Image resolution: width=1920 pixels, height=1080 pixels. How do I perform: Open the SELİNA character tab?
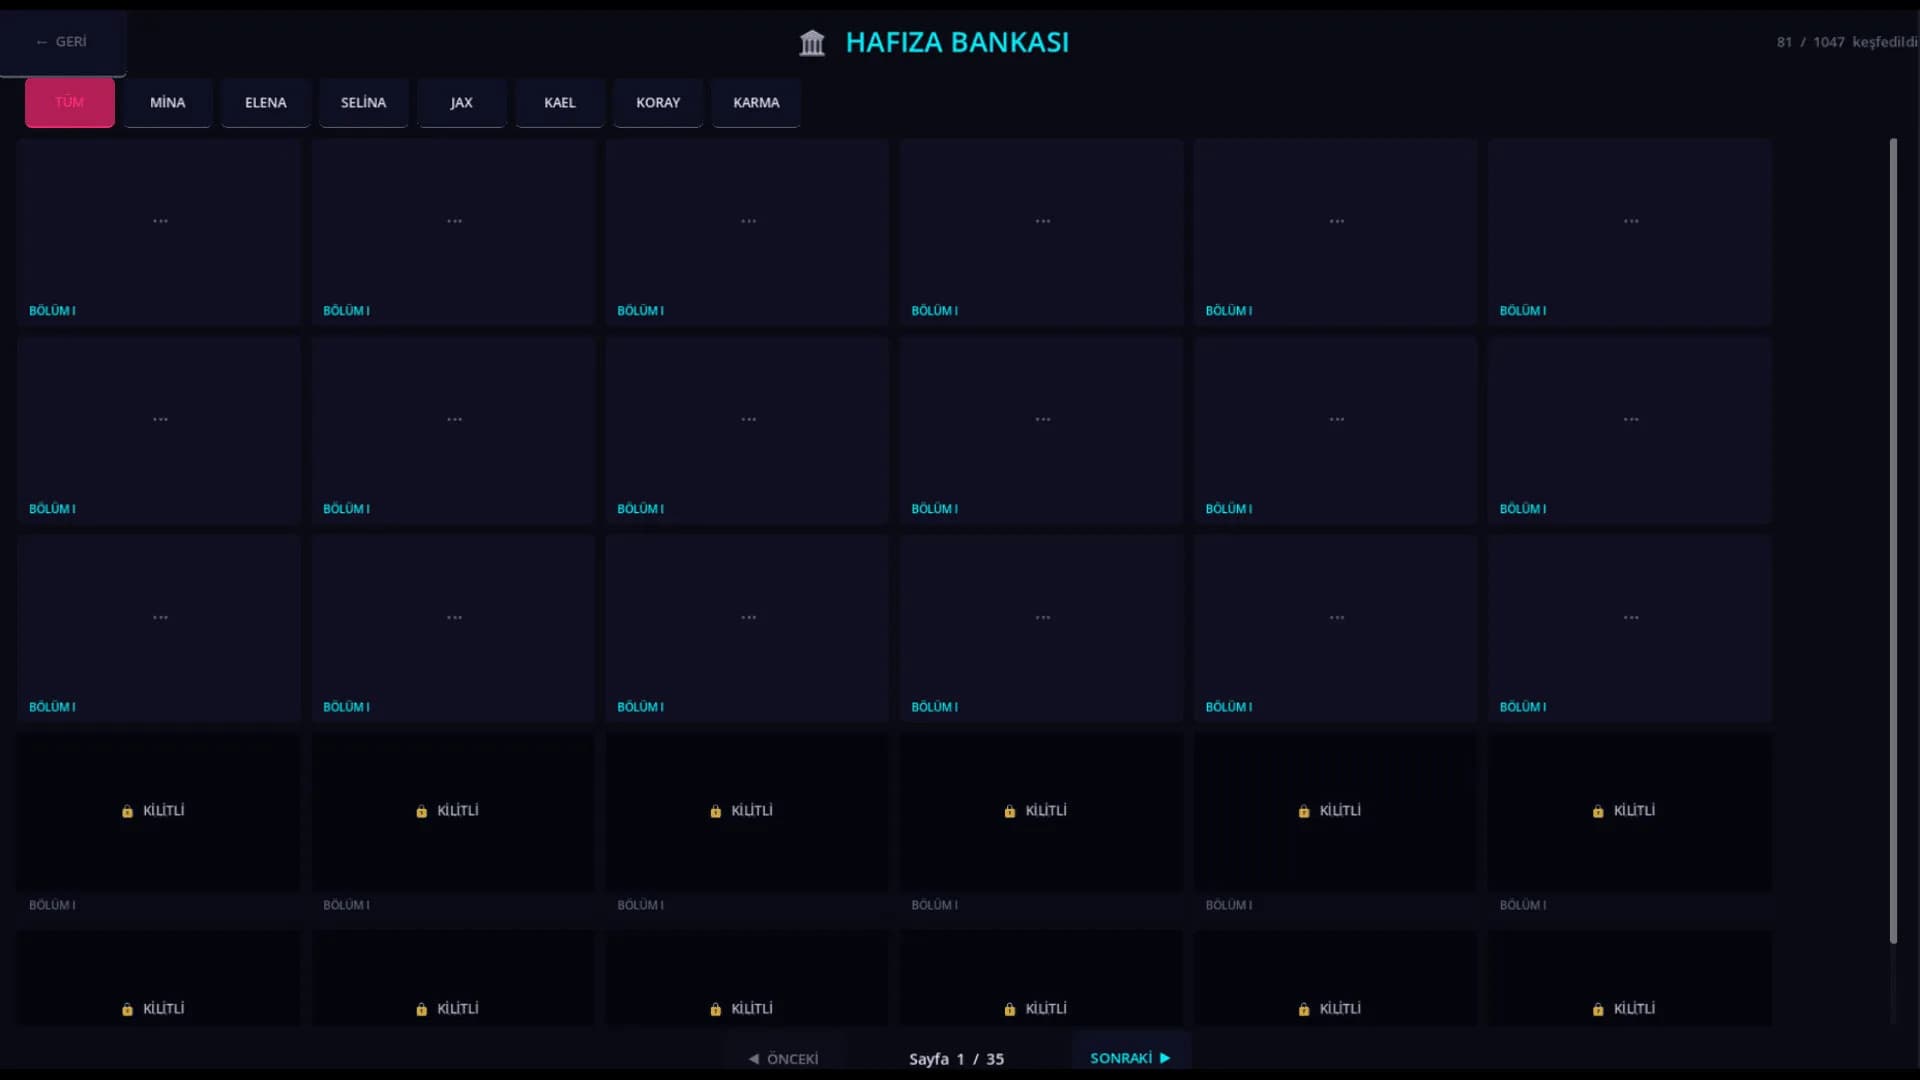364,103
